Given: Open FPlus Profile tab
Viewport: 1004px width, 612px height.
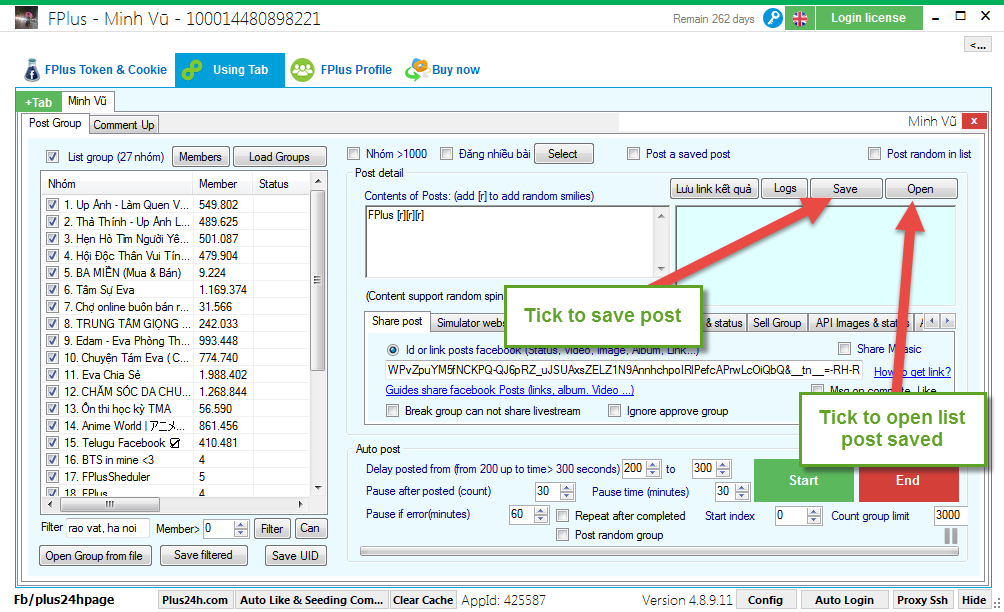Looking at the screenshot, I should 341,70.
